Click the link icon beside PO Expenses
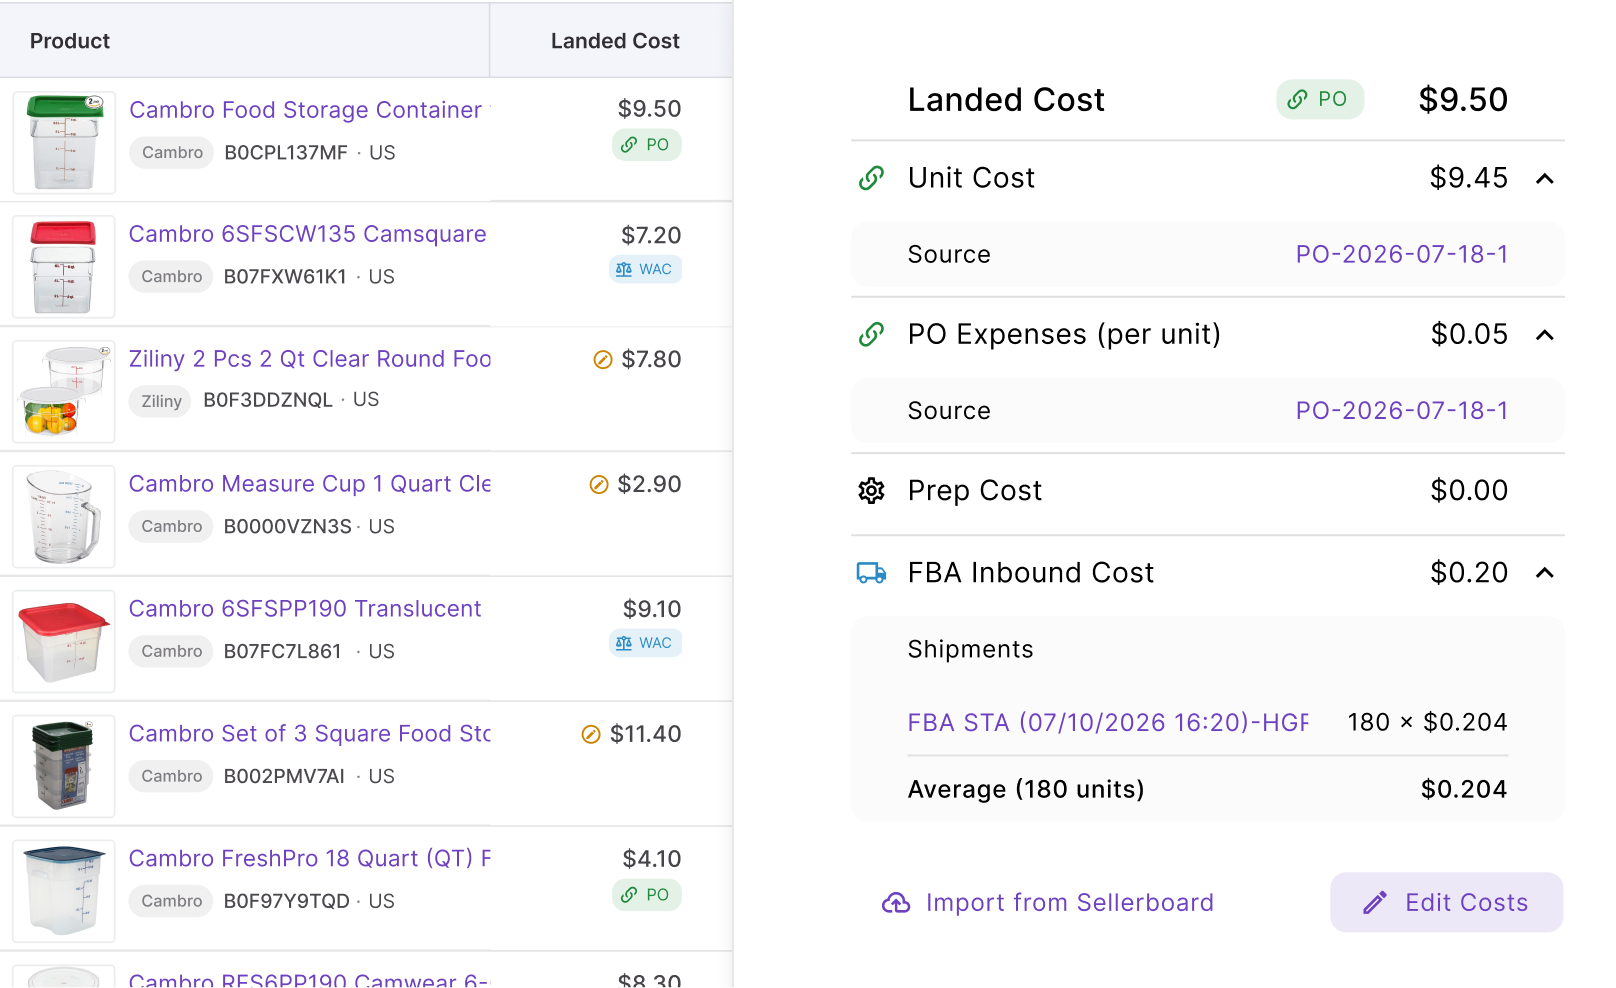The image size is (1616, 988). [x=871, y=334]
